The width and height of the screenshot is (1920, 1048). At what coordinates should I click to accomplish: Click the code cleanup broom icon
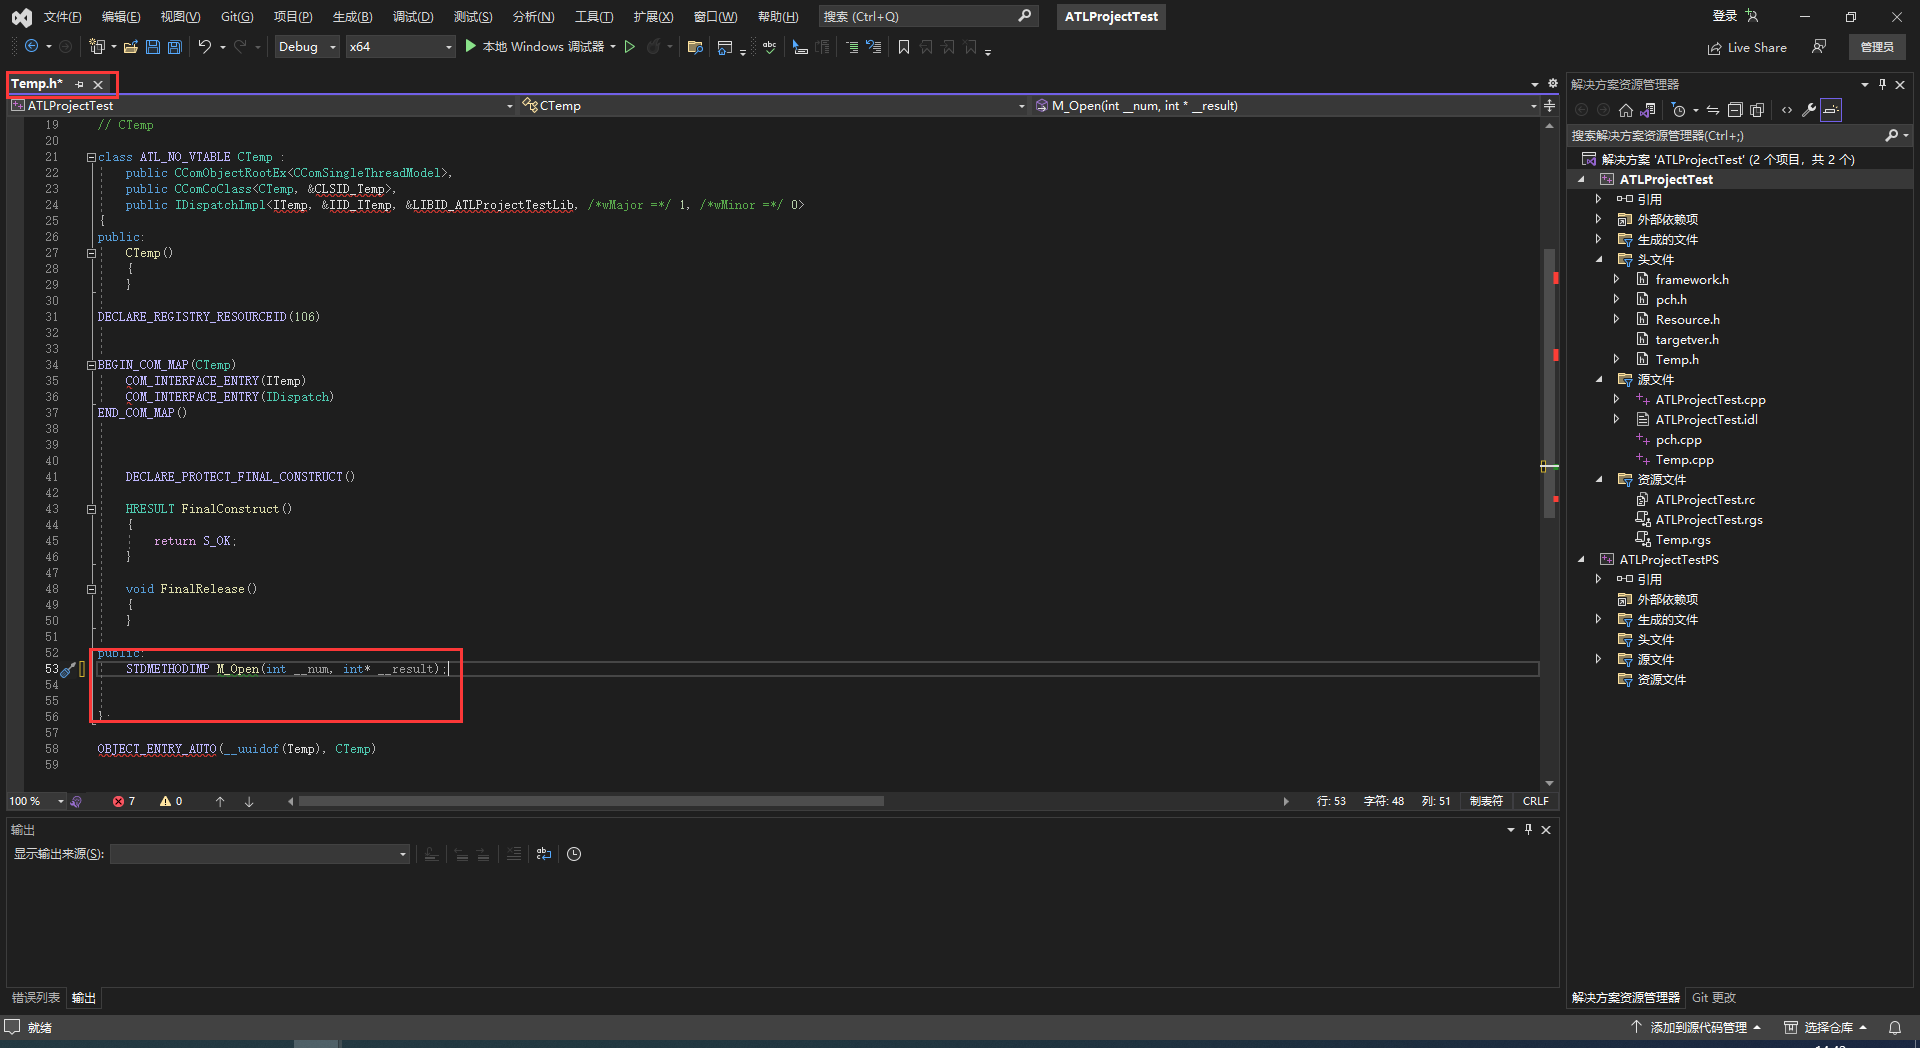67,669
